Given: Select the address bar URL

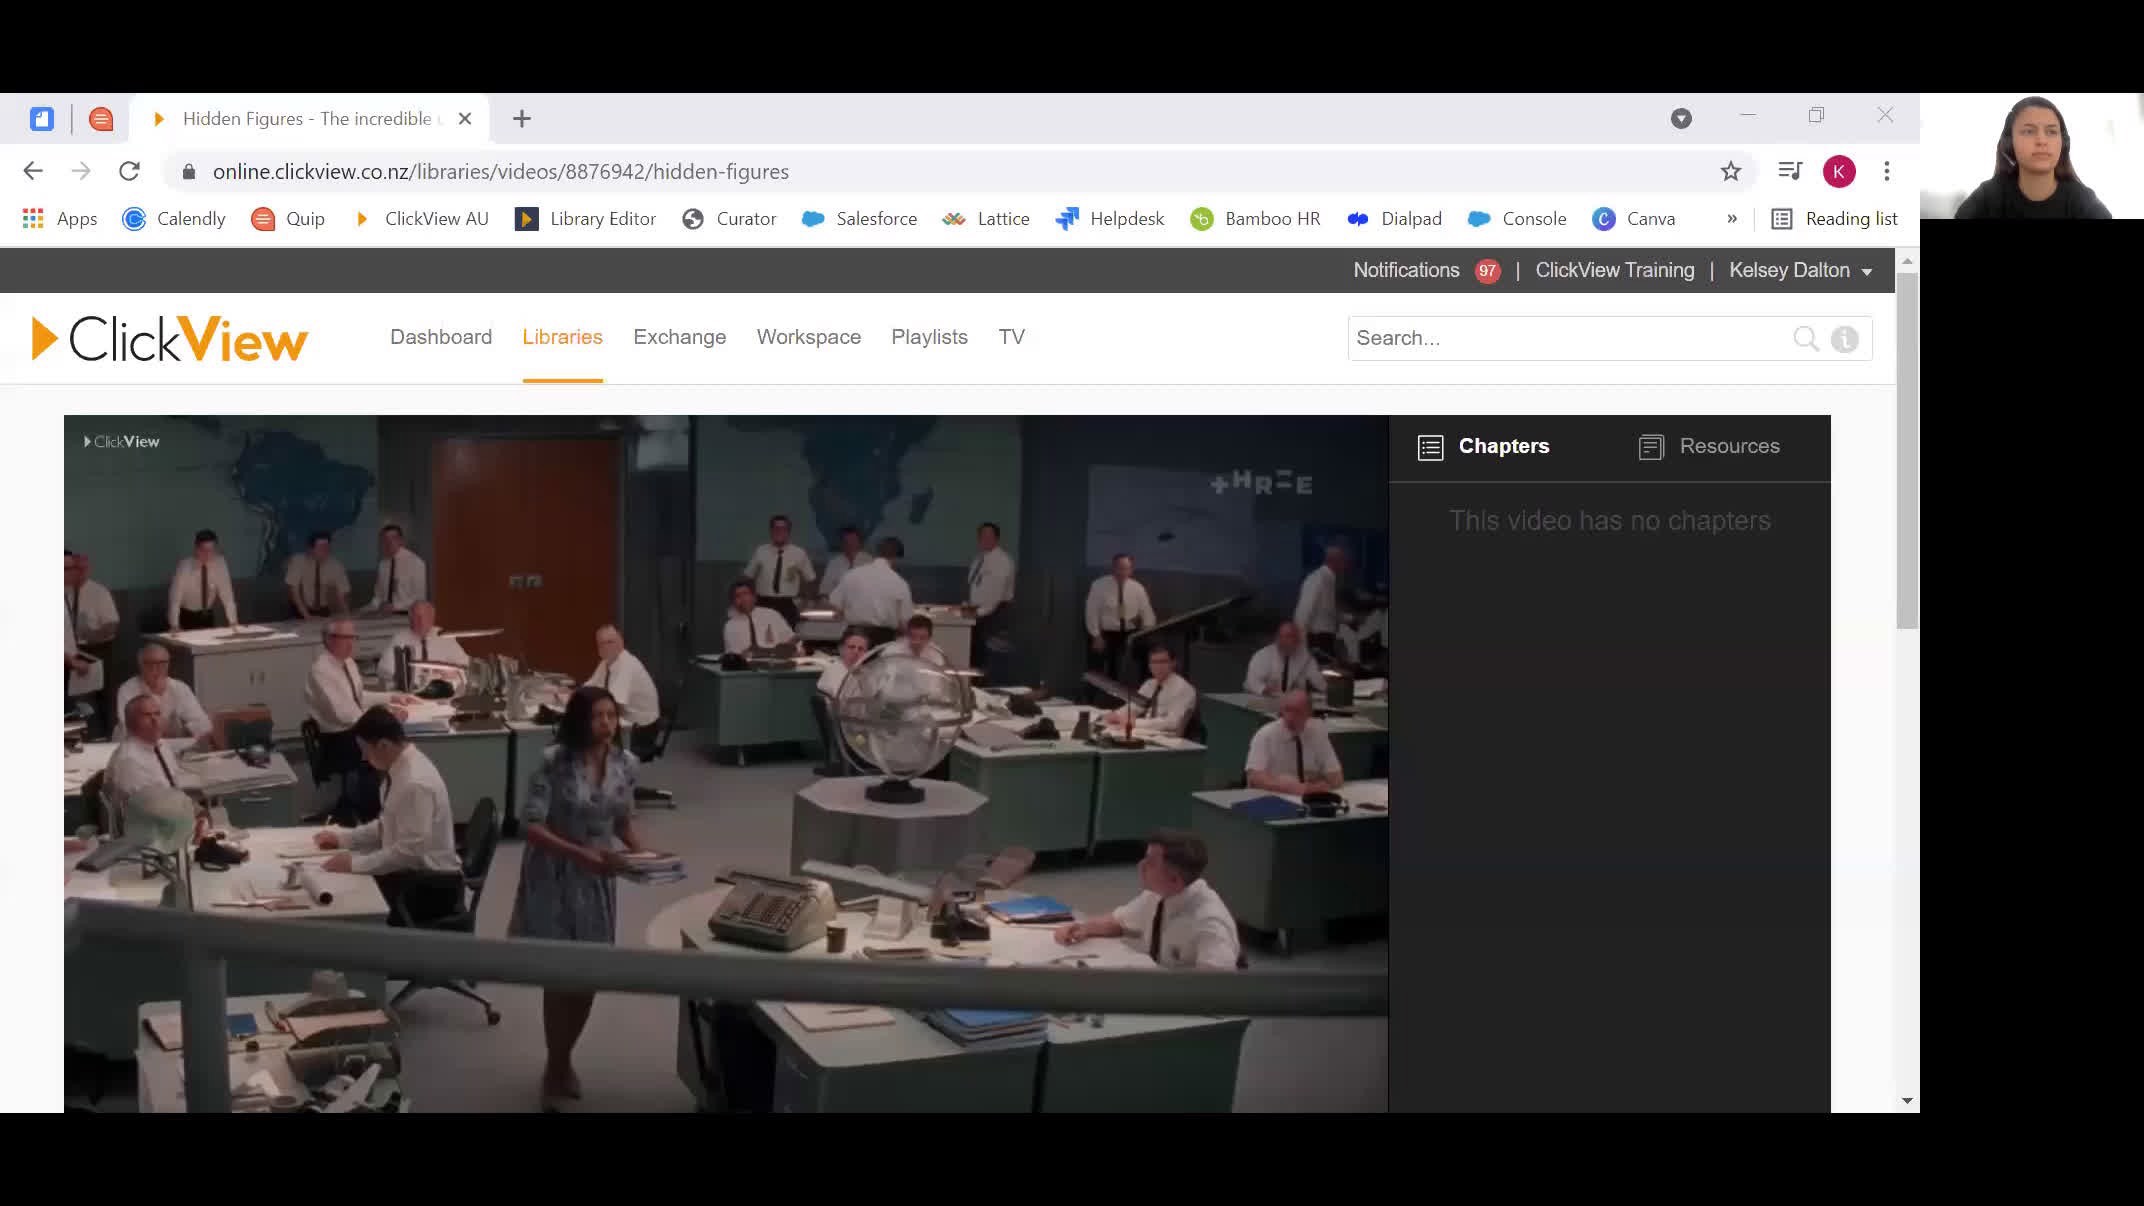Looking at the screenshot, I should coord(500,172).
